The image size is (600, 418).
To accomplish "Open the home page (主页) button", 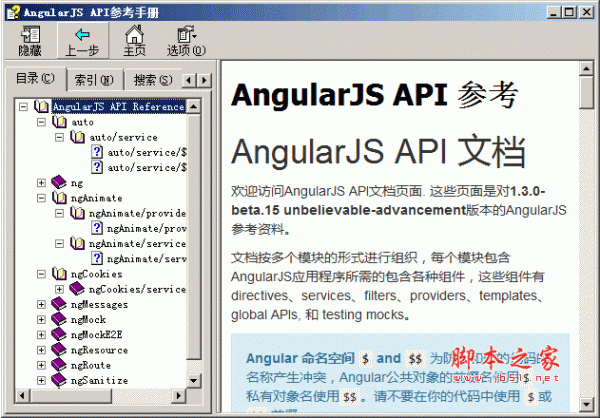I will click(x=134, y=41).
